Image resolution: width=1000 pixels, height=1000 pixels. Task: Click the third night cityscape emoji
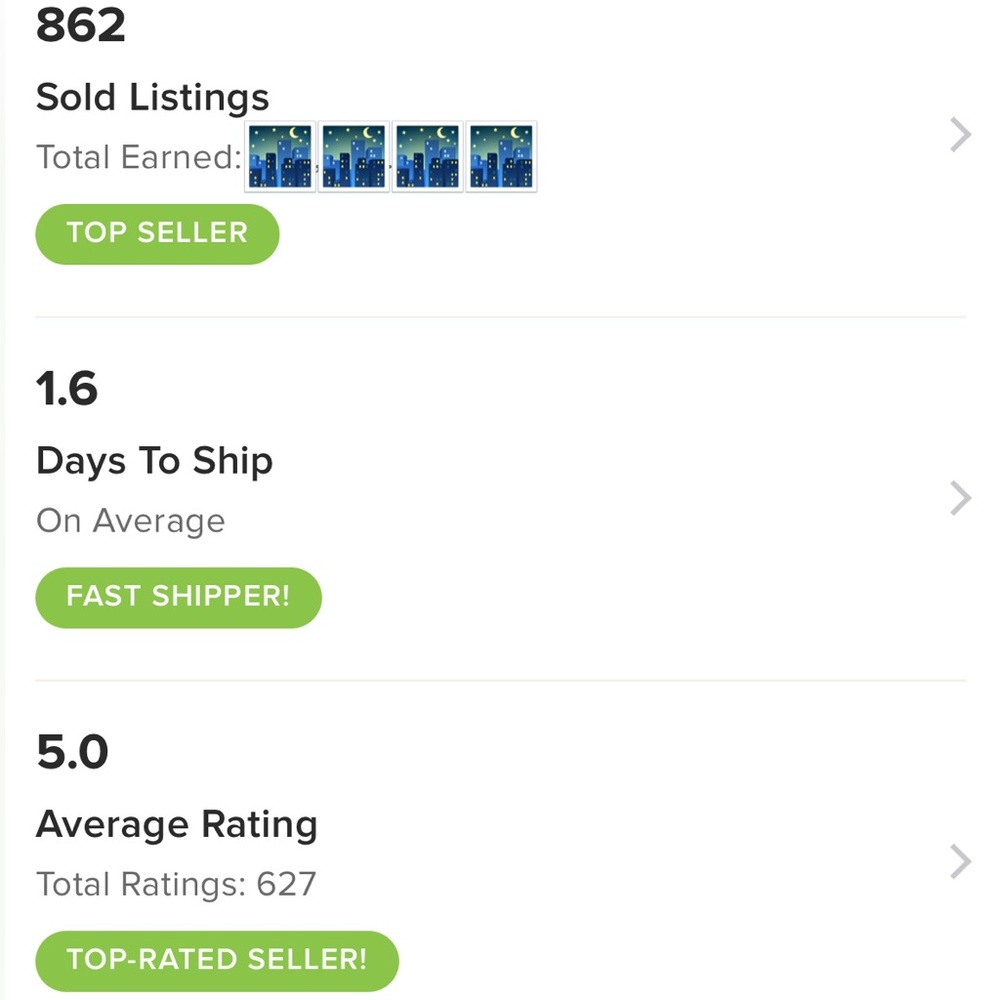point(428,157)
